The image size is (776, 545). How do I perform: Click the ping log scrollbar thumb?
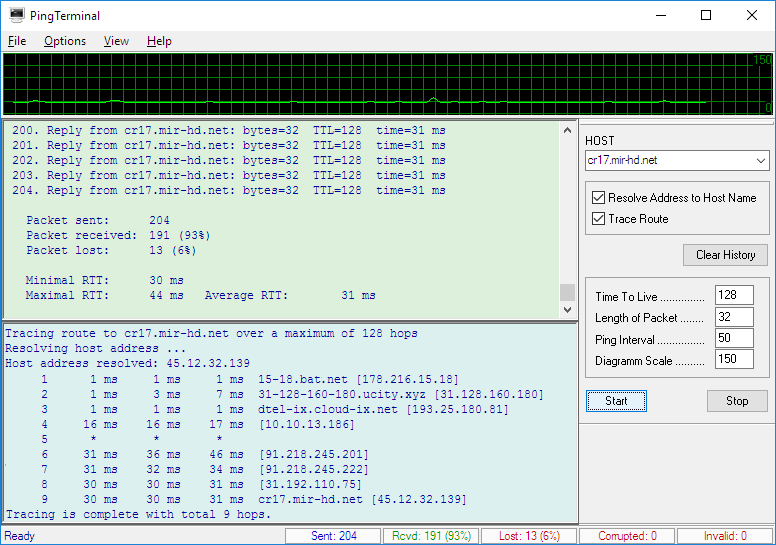[567, 292]
